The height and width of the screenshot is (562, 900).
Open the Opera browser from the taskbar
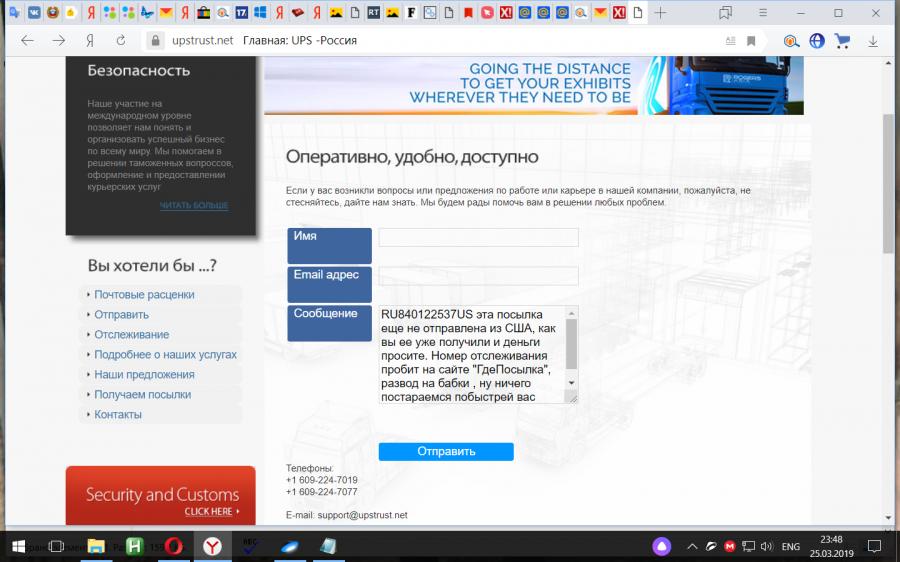pyautogui.click(x=174, y=546)
